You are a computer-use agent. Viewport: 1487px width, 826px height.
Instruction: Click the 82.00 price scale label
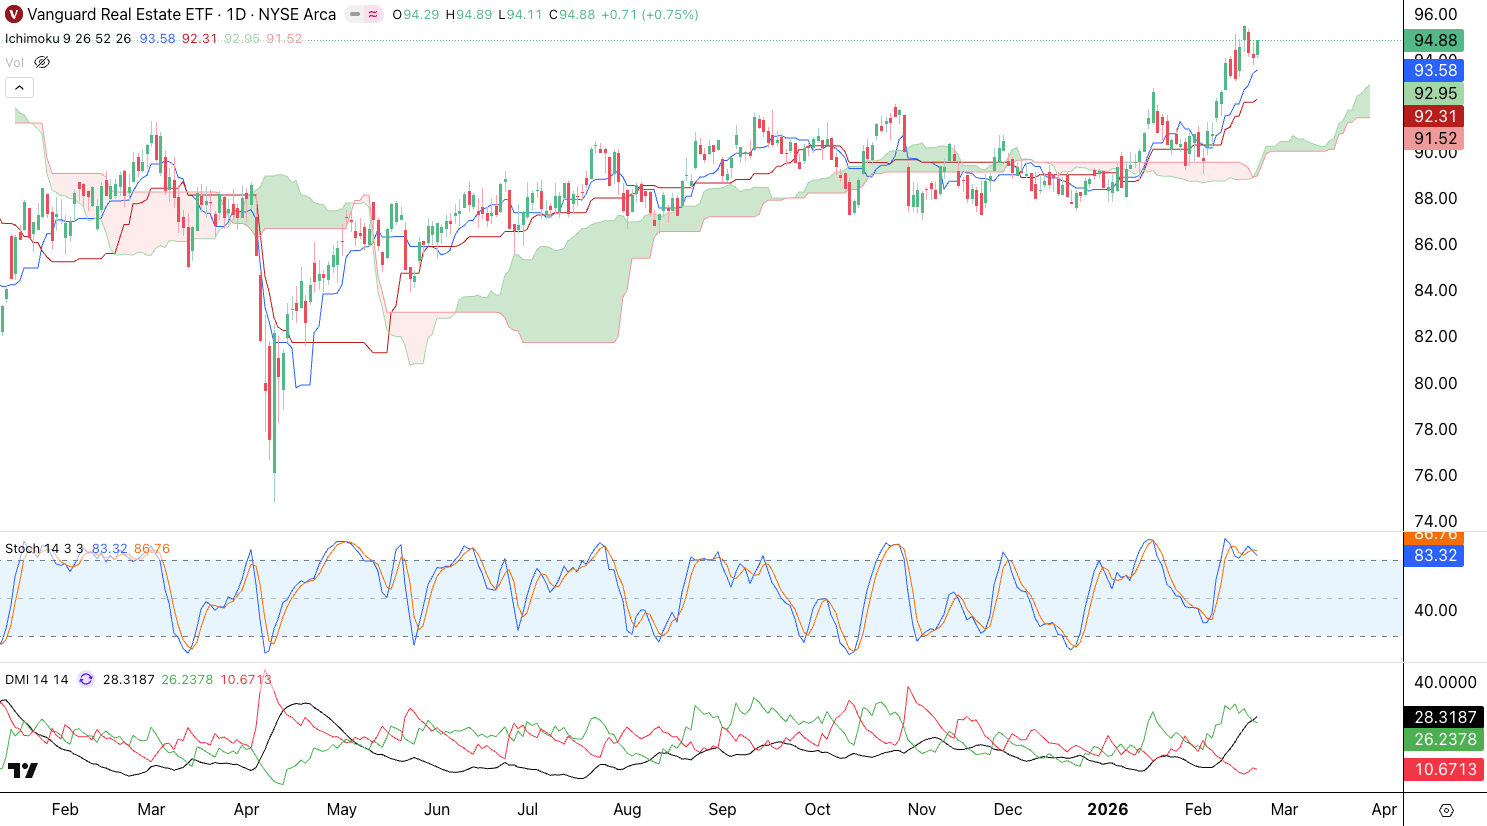[1435, 336]
